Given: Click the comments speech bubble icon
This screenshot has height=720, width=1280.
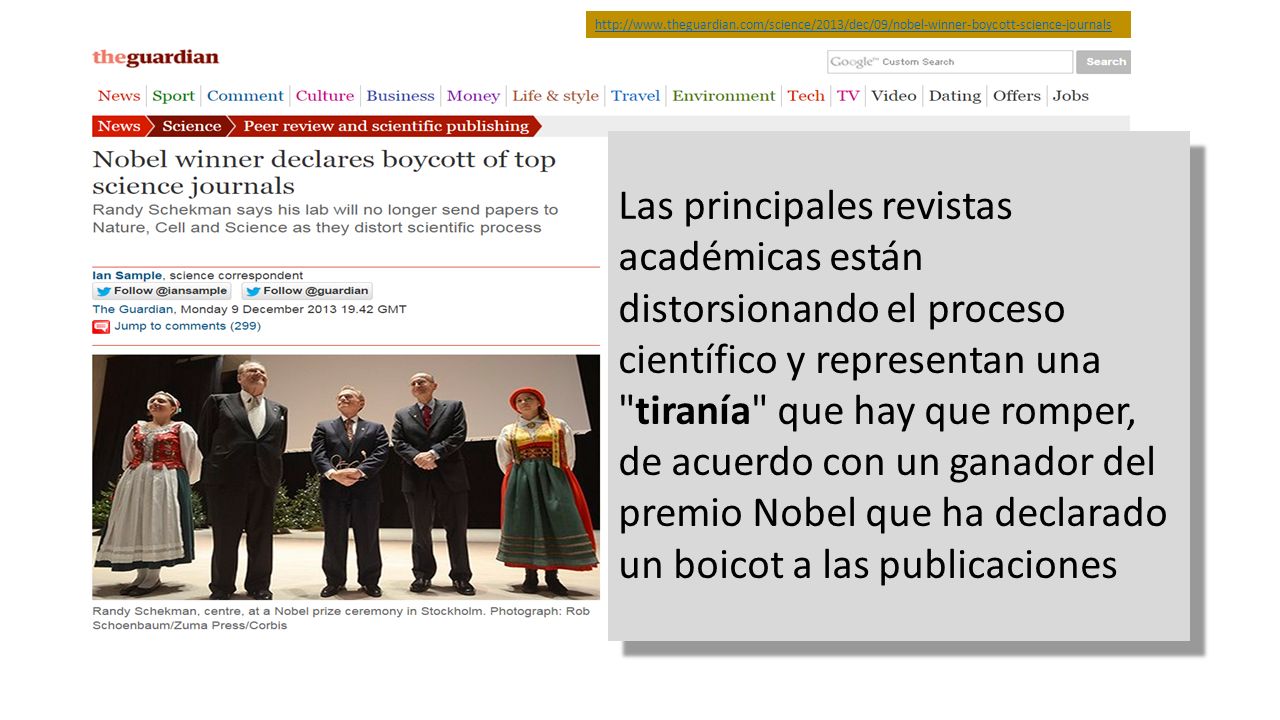Looking at the screenshot, I should (101, 326).
